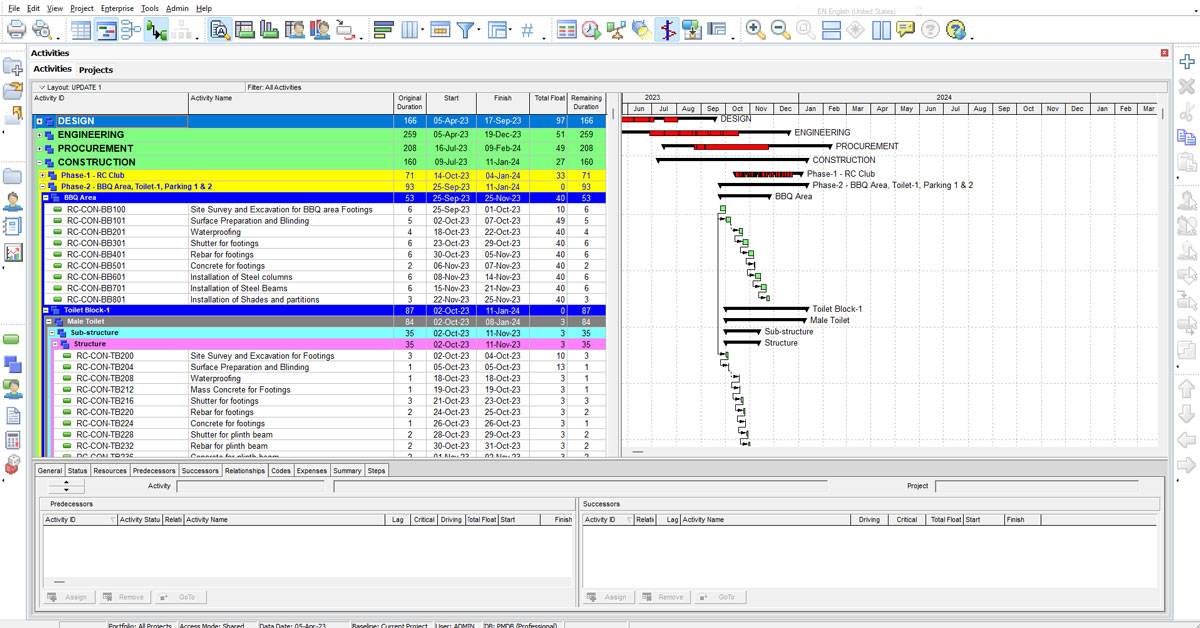
Task: Open Print Preview from the toolbar
Action: (41, 30)
